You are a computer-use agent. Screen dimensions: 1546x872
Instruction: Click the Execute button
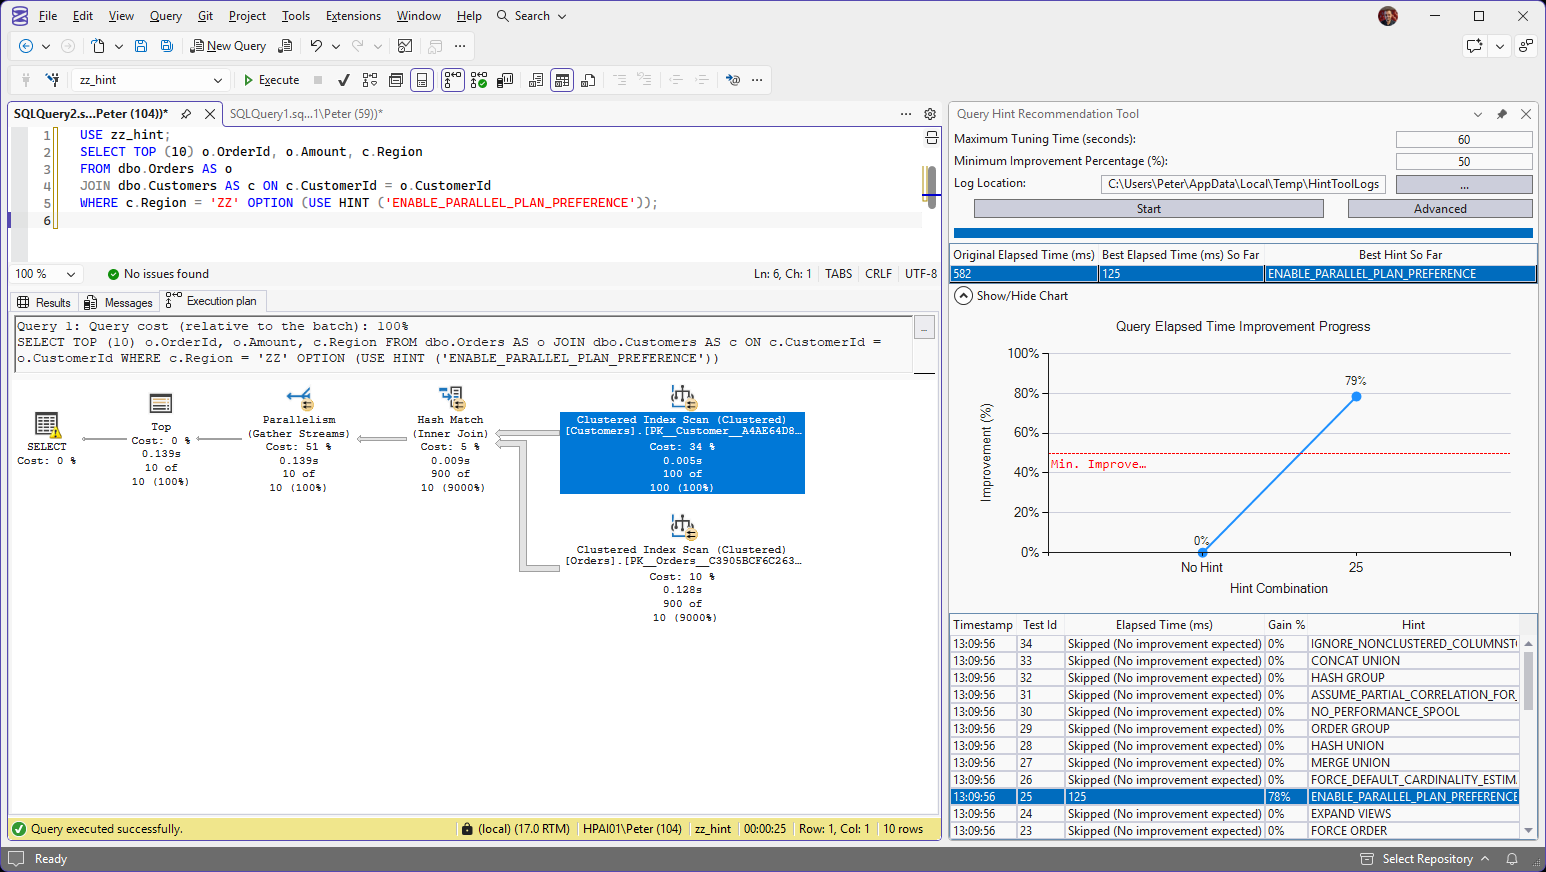click(x=271, y=80)
